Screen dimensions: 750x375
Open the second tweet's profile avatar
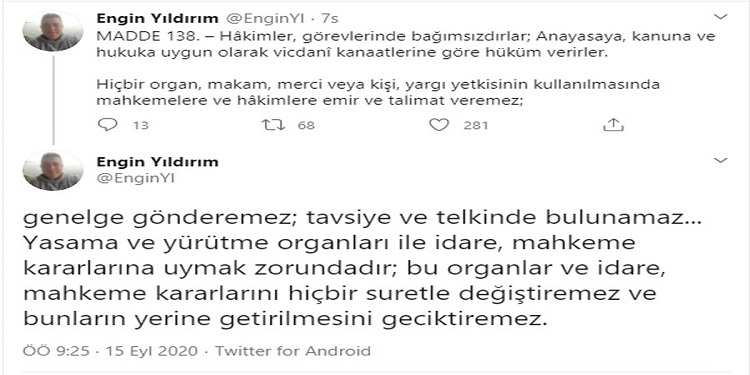53,171
